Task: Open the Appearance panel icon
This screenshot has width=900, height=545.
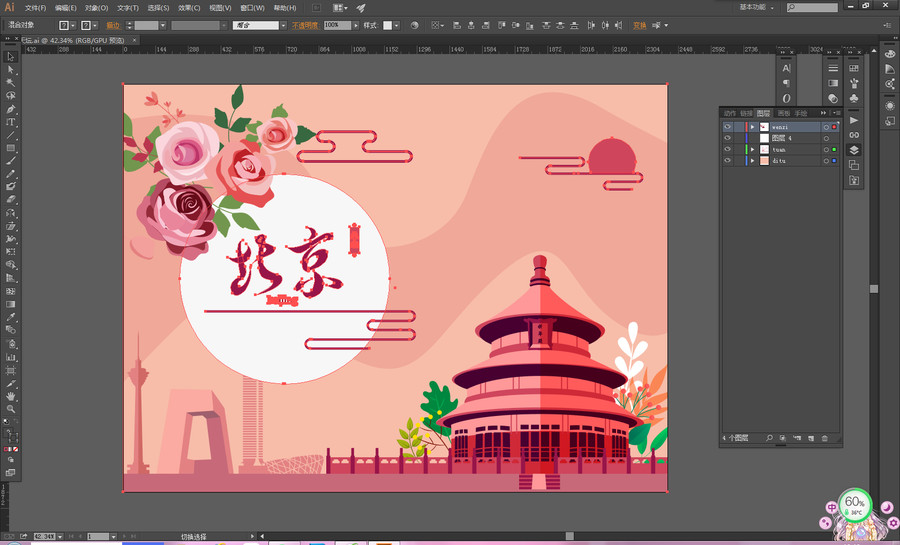Action: tap(890, 106)
